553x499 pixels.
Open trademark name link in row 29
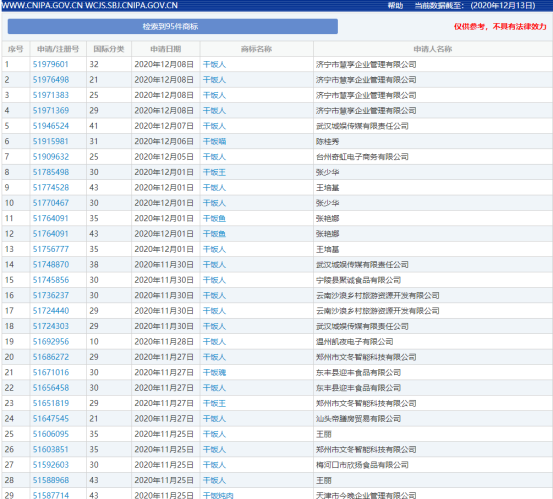pos(218,495)
